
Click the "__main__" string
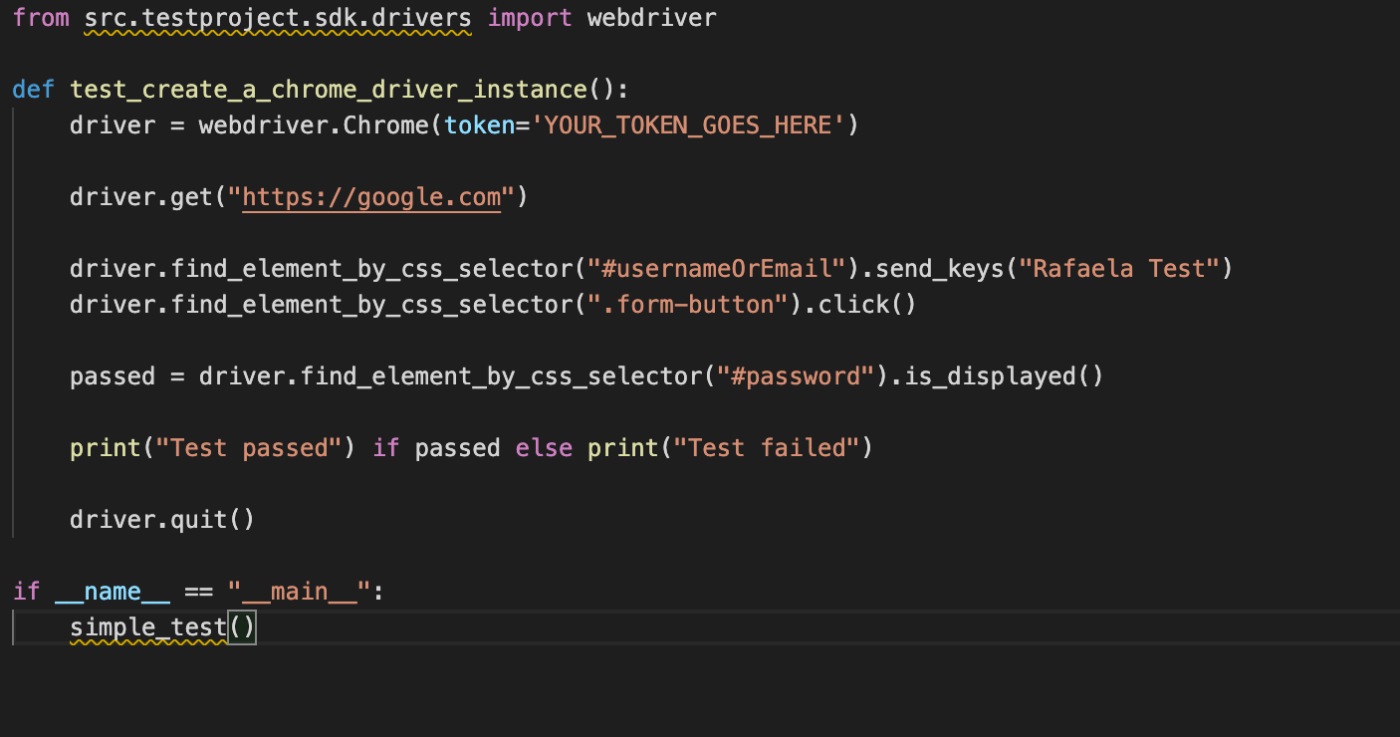point(299,592)
